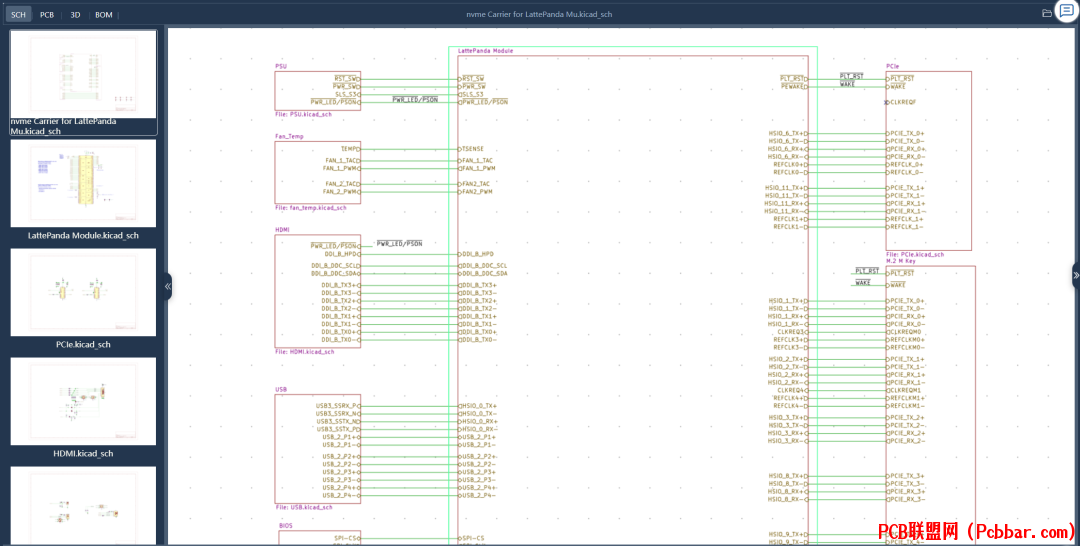Image resolution: width=1080 pixels, height=546 pixels.
Task: Click the Fan_Temp sheet title
Action: (x=289, y=136)
